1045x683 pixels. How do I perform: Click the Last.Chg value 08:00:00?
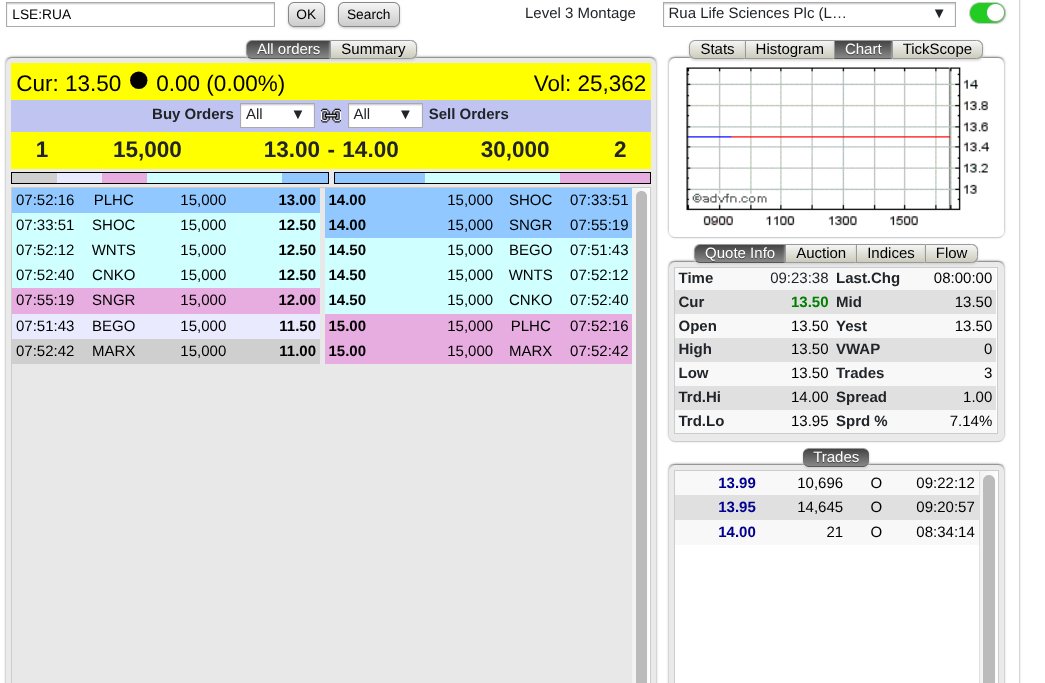point(962,278)
